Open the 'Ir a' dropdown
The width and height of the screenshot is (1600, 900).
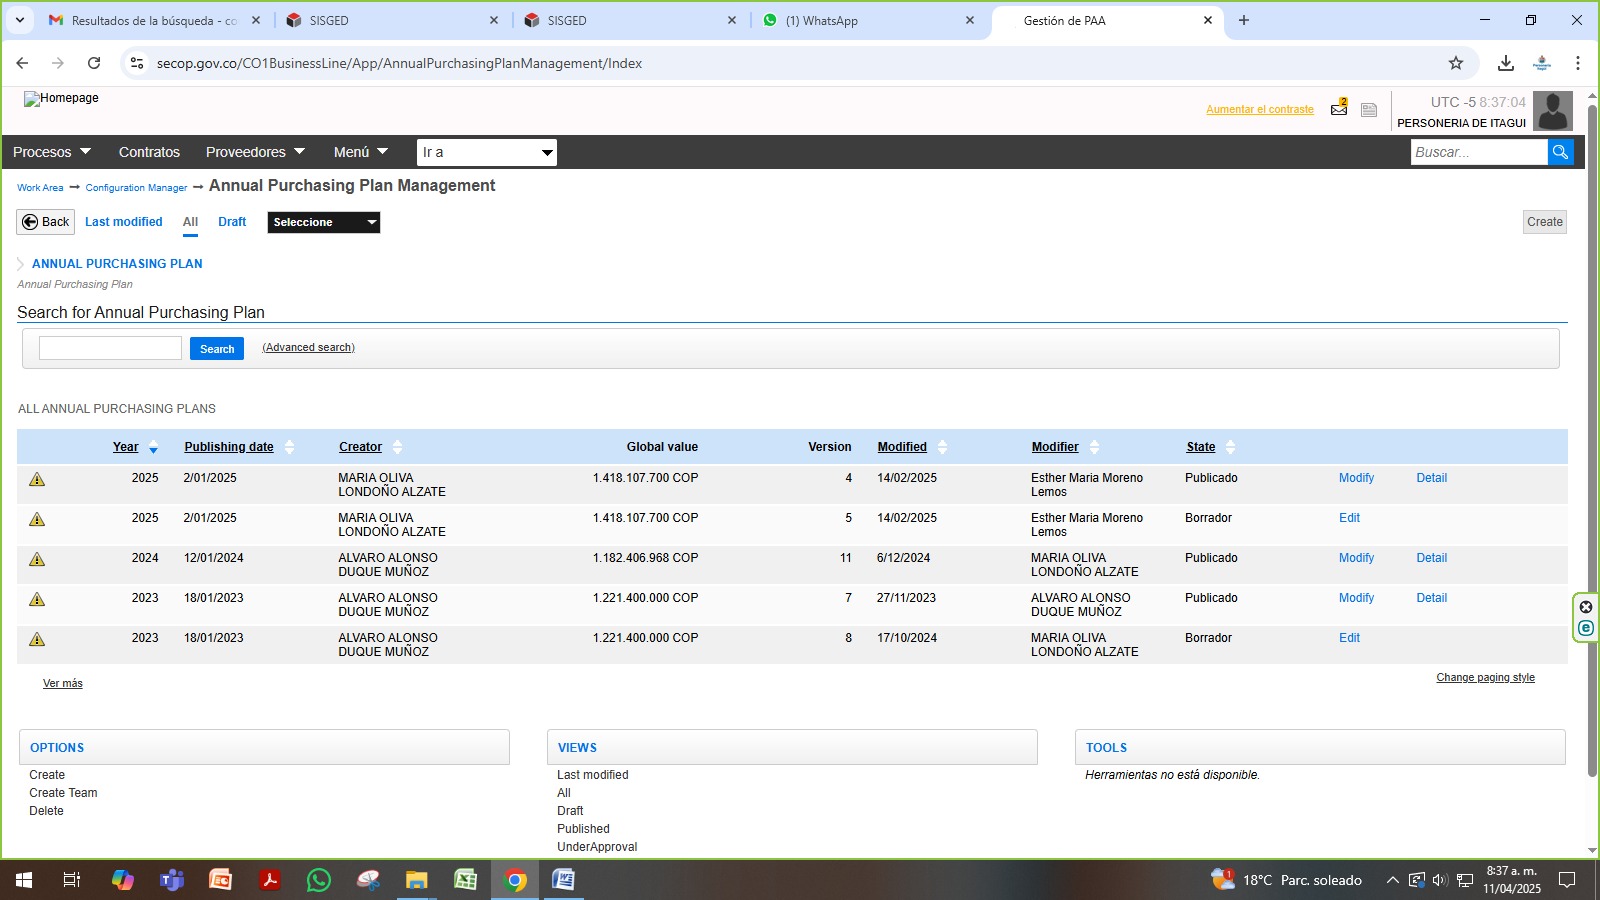click(x=486, y=152)
